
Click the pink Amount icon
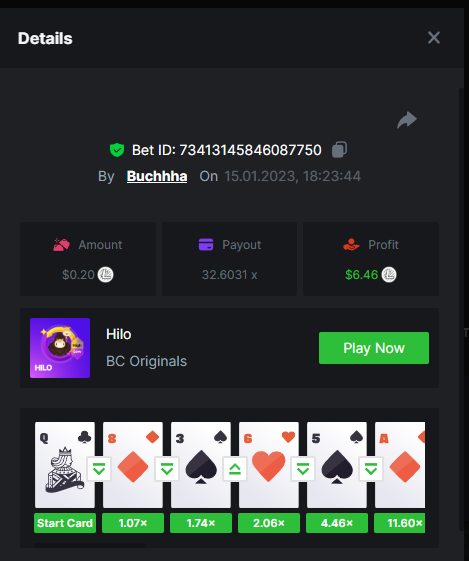click(x=61, y=245)
